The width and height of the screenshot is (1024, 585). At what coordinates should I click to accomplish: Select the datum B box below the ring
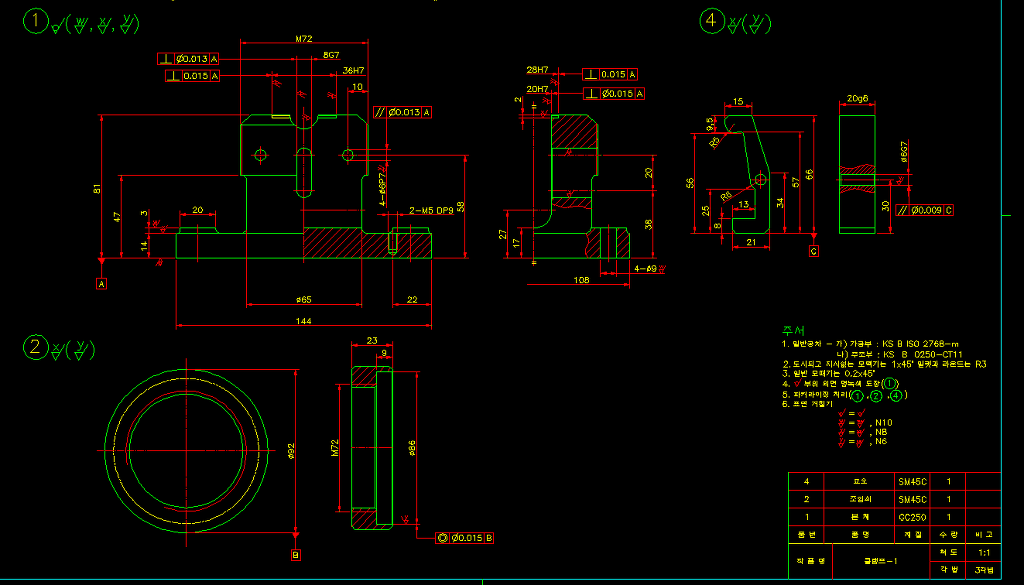coord(296,555)
